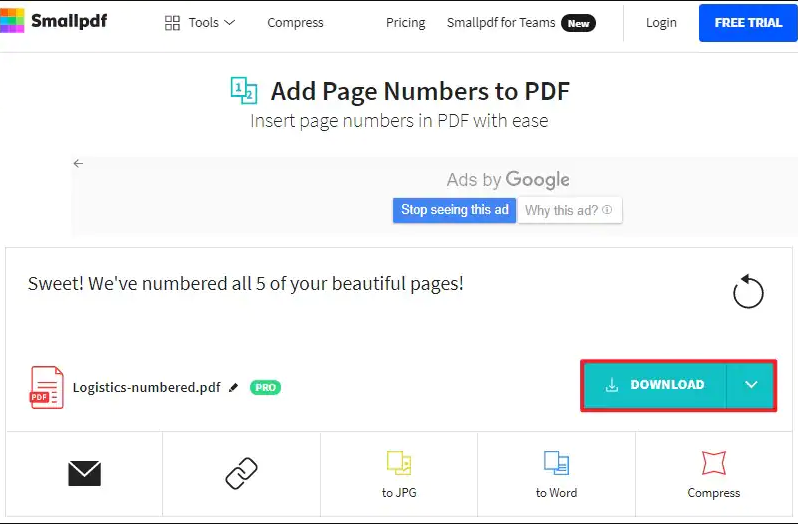Open the Pricing page
The image size is (798, 524).
(x=406, y=23)
